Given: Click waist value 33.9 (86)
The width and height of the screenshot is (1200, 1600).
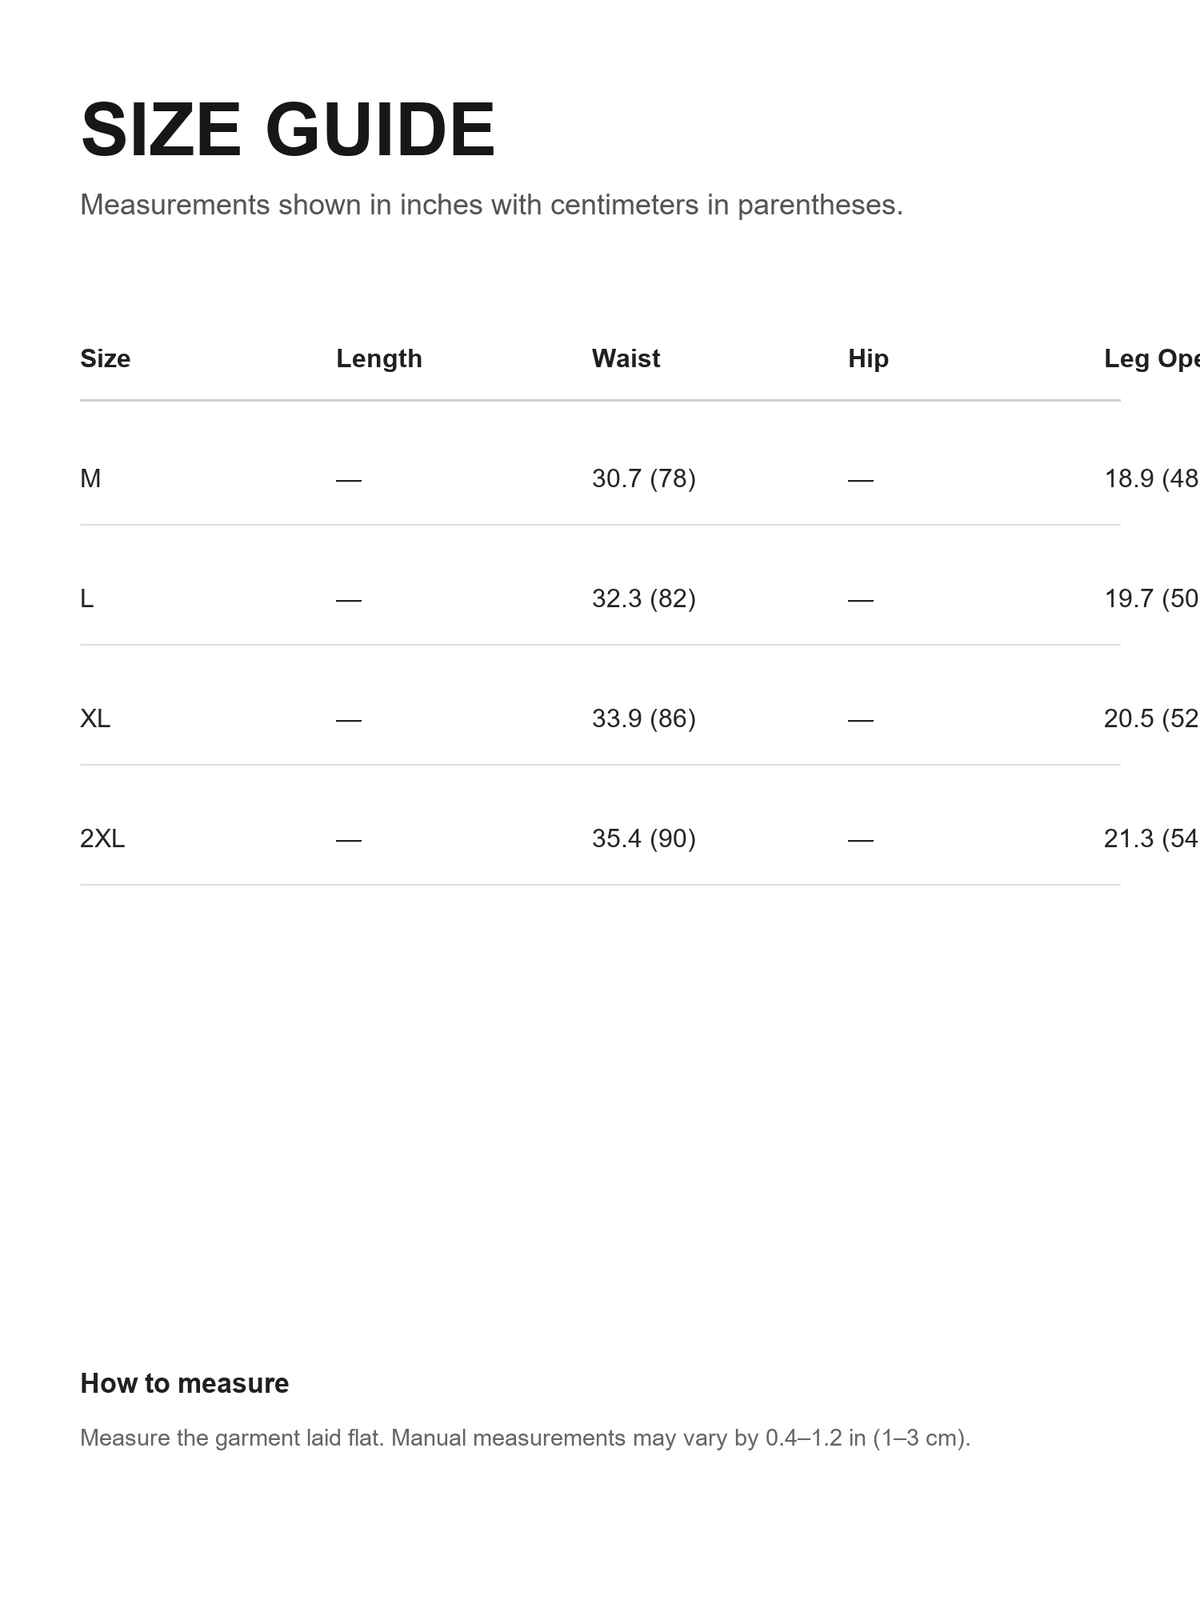Looking at the screenshot, I should [x=644, y=718].
